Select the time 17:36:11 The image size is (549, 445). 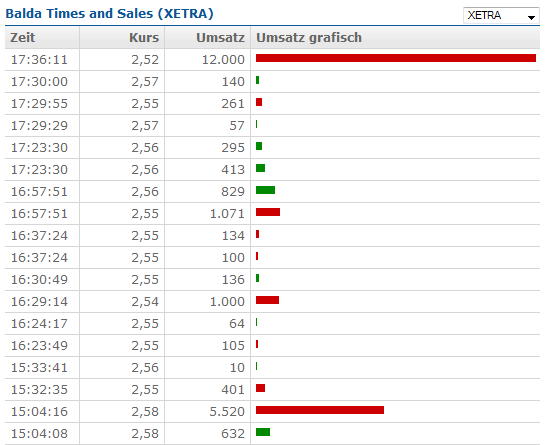click(39, 60)
